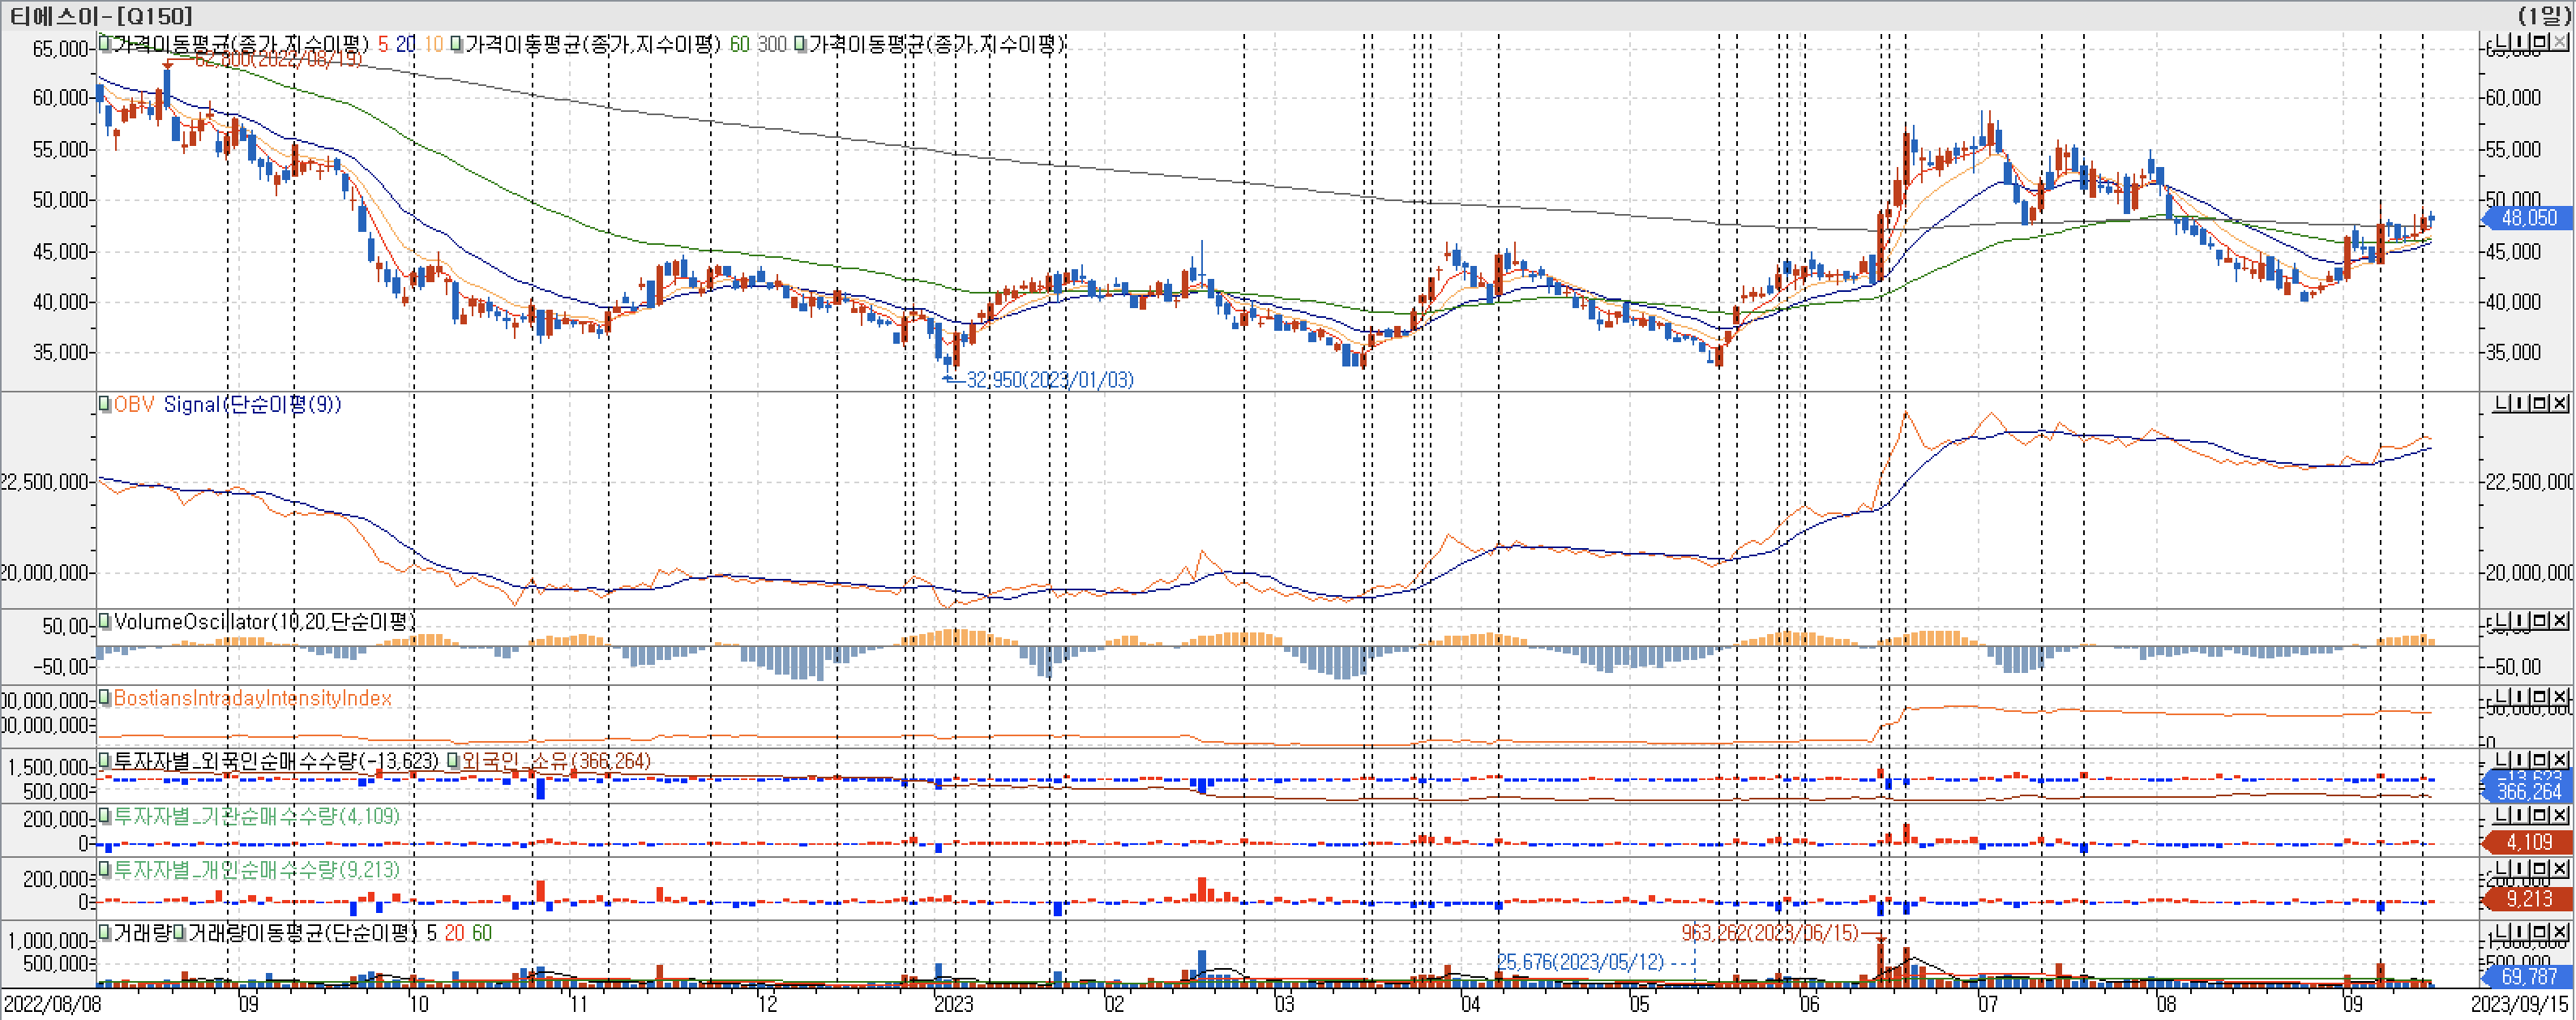Maximize the VolumeOscillator panel
2576x1020 pixels.
coord(2540,621)
